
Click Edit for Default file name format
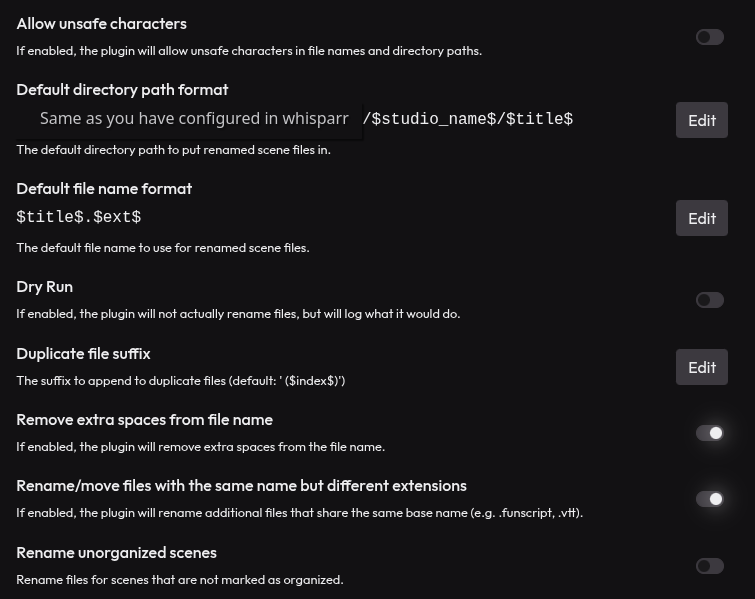coord(702,218)
